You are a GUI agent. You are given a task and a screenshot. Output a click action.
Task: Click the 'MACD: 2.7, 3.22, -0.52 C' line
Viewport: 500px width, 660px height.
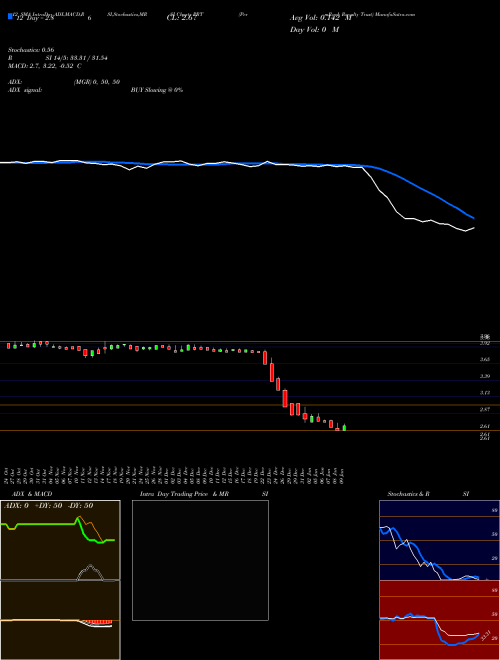pos(45,66)
